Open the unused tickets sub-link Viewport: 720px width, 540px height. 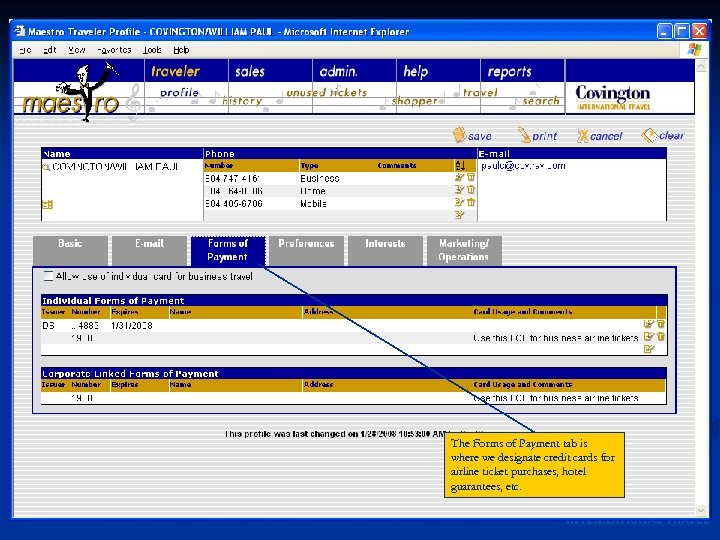326,92
